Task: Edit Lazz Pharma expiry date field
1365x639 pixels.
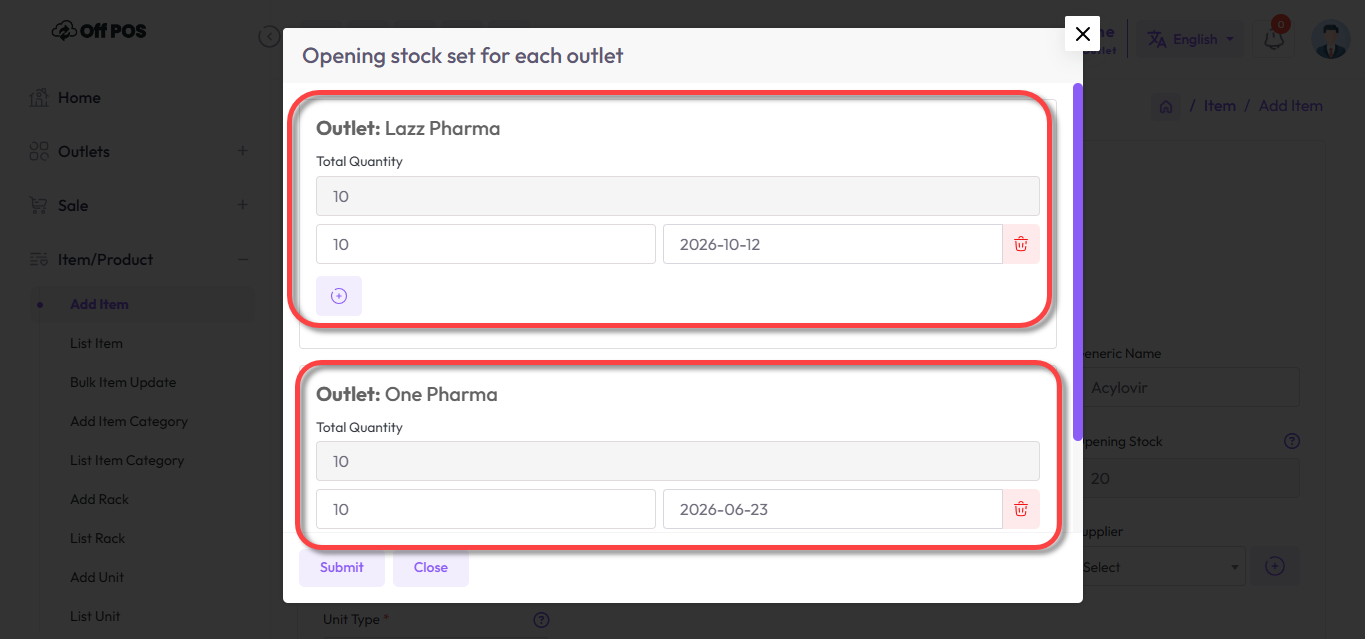Action: (x=832, y=244)
